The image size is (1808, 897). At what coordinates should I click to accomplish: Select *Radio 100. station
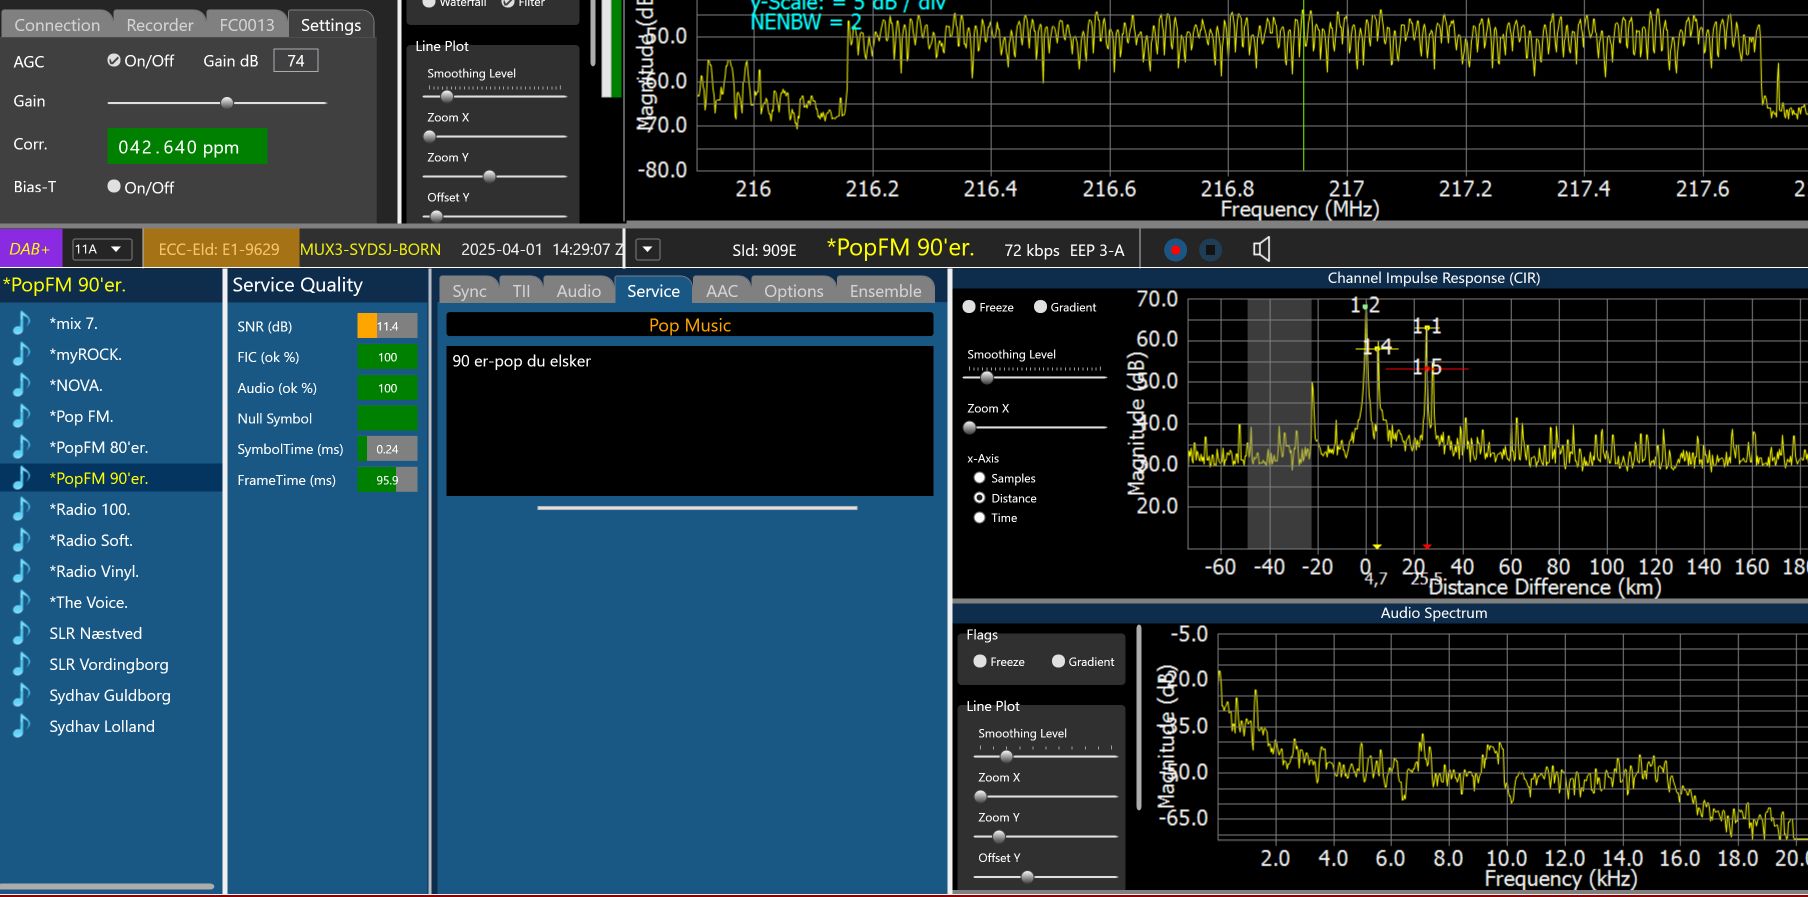coord(90,510)
